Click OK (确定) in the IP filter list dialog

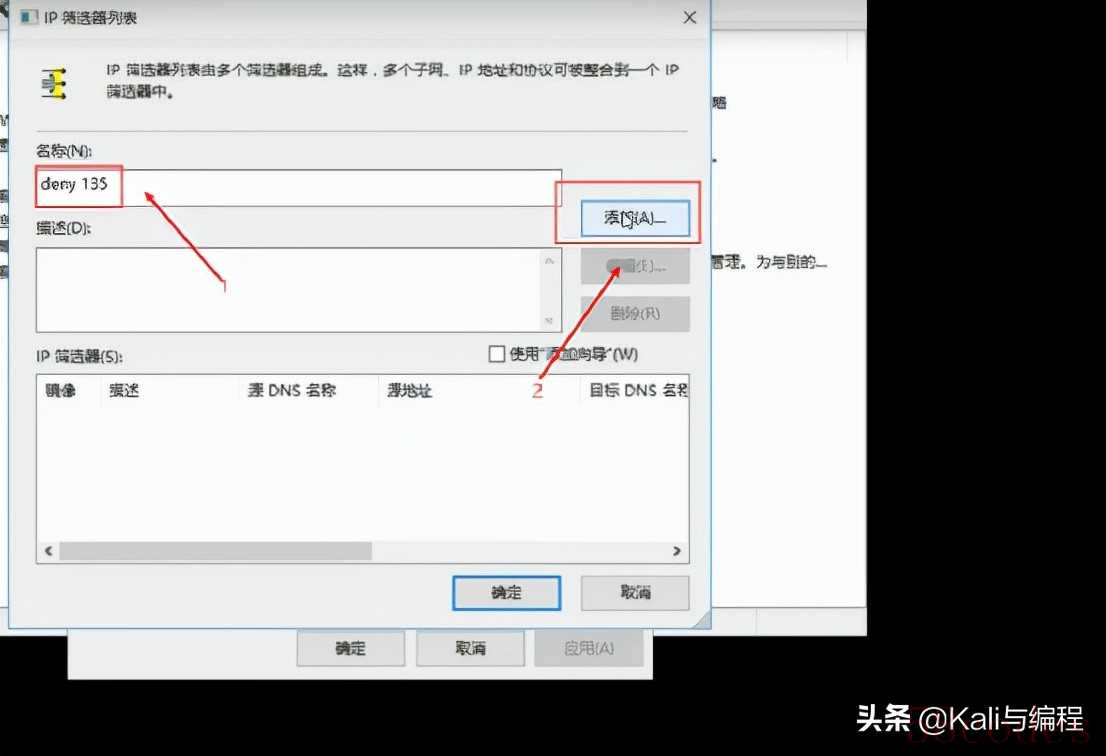506,593
